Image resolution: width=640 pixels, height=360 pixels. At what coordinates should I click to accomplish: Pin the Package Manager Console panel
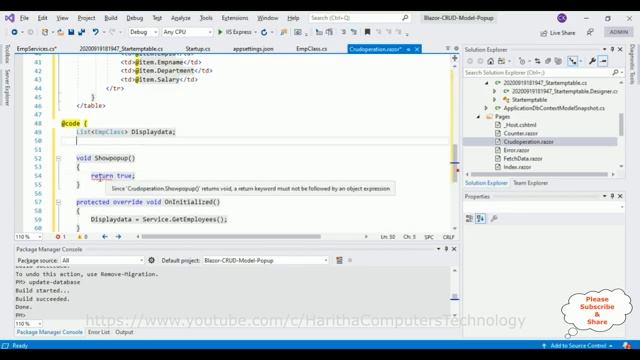[446, 249]
